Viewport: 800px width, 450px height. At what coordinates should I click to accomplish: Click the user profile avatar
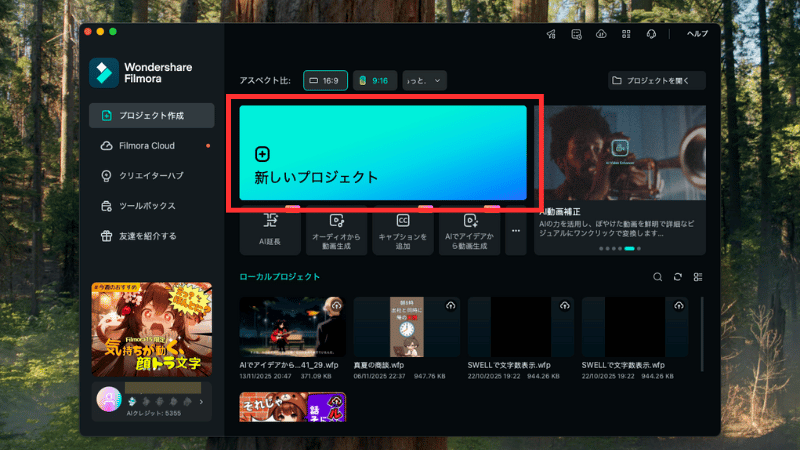tap(109, 399)
